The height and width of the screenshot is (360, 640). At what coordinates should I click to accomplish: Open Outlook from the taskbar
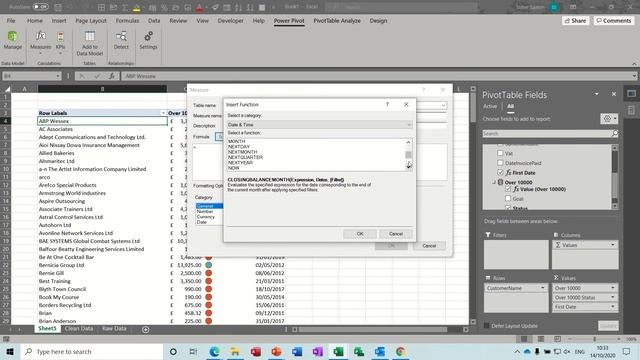pyautogui.click(x=380, y=351)
